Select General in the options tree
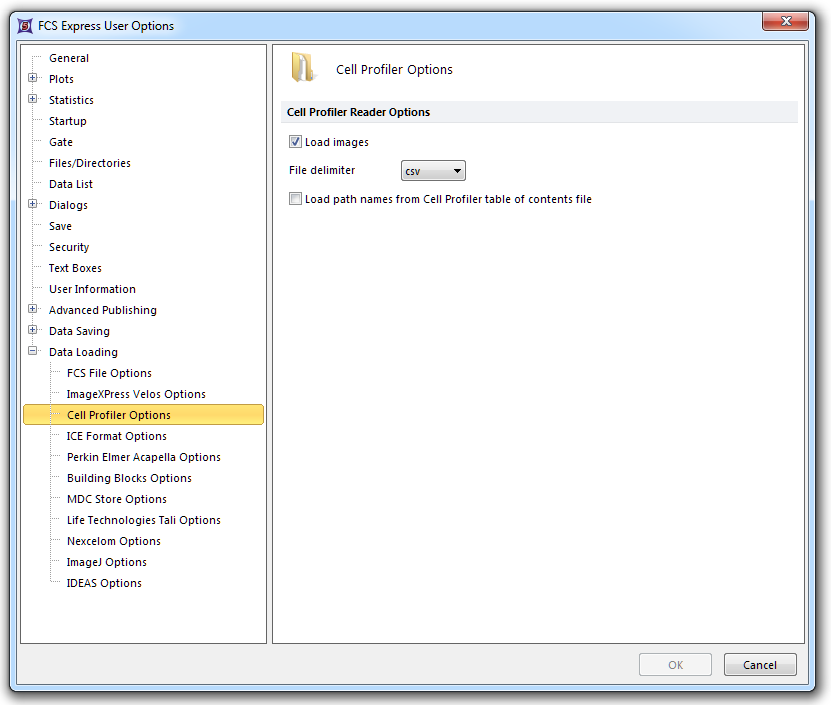831x705 pixels. click(69, 58)
